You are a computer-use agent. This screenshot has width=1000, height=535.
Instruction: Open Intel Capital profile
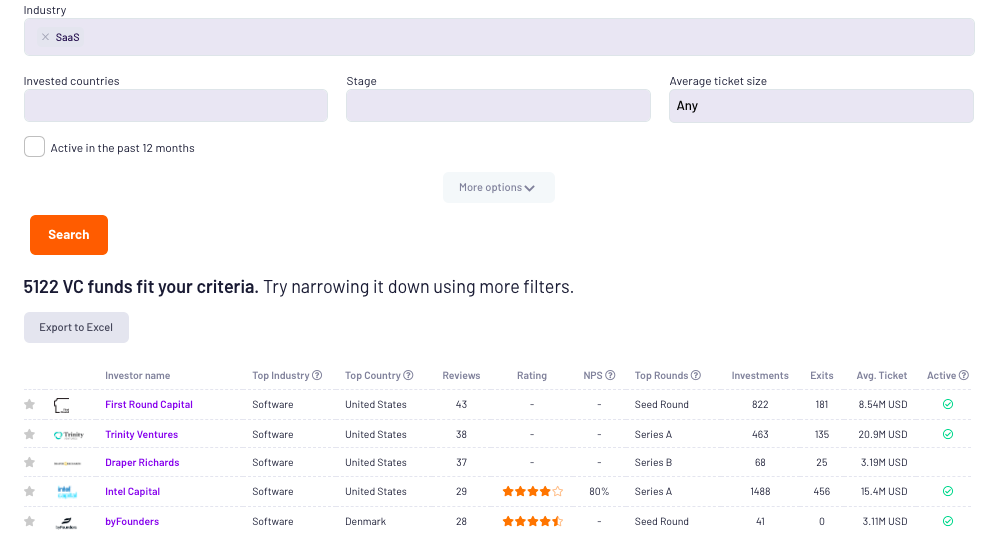tap(133, 491)
